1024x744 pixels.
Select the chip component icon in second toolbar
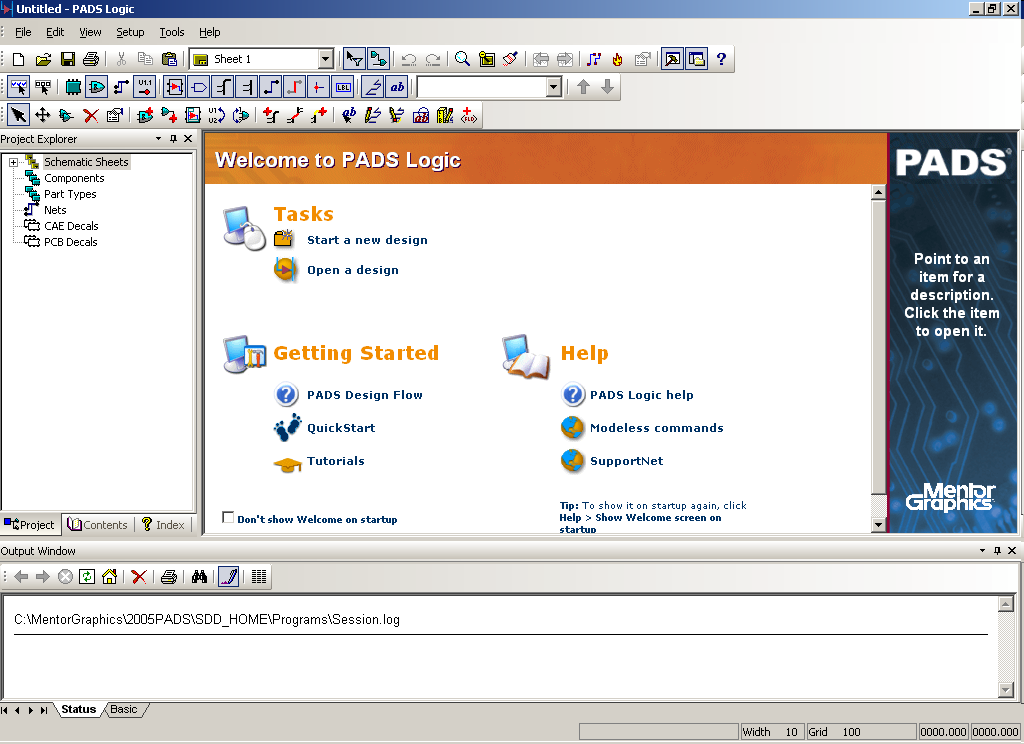[x=73, y=87]
